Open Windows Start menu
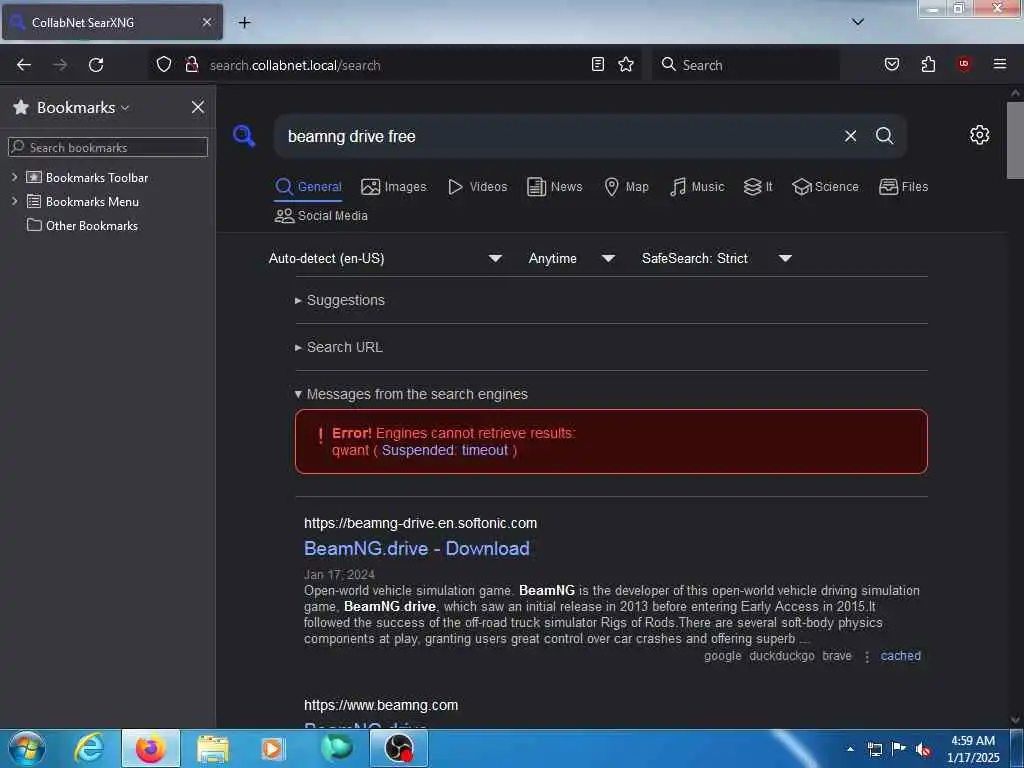1024x768 pixels. click(27, 748)
